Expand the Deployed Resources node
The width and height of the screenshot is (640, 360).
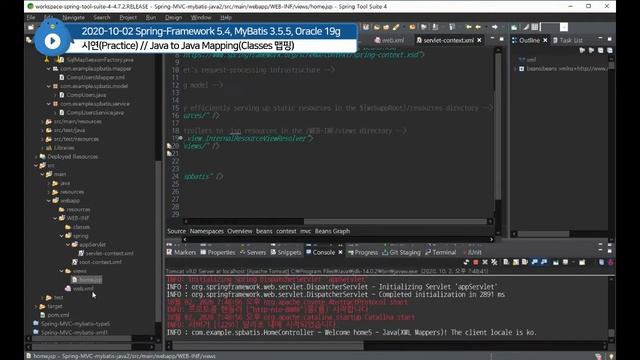pyautogui.click(x=36, y=157)
